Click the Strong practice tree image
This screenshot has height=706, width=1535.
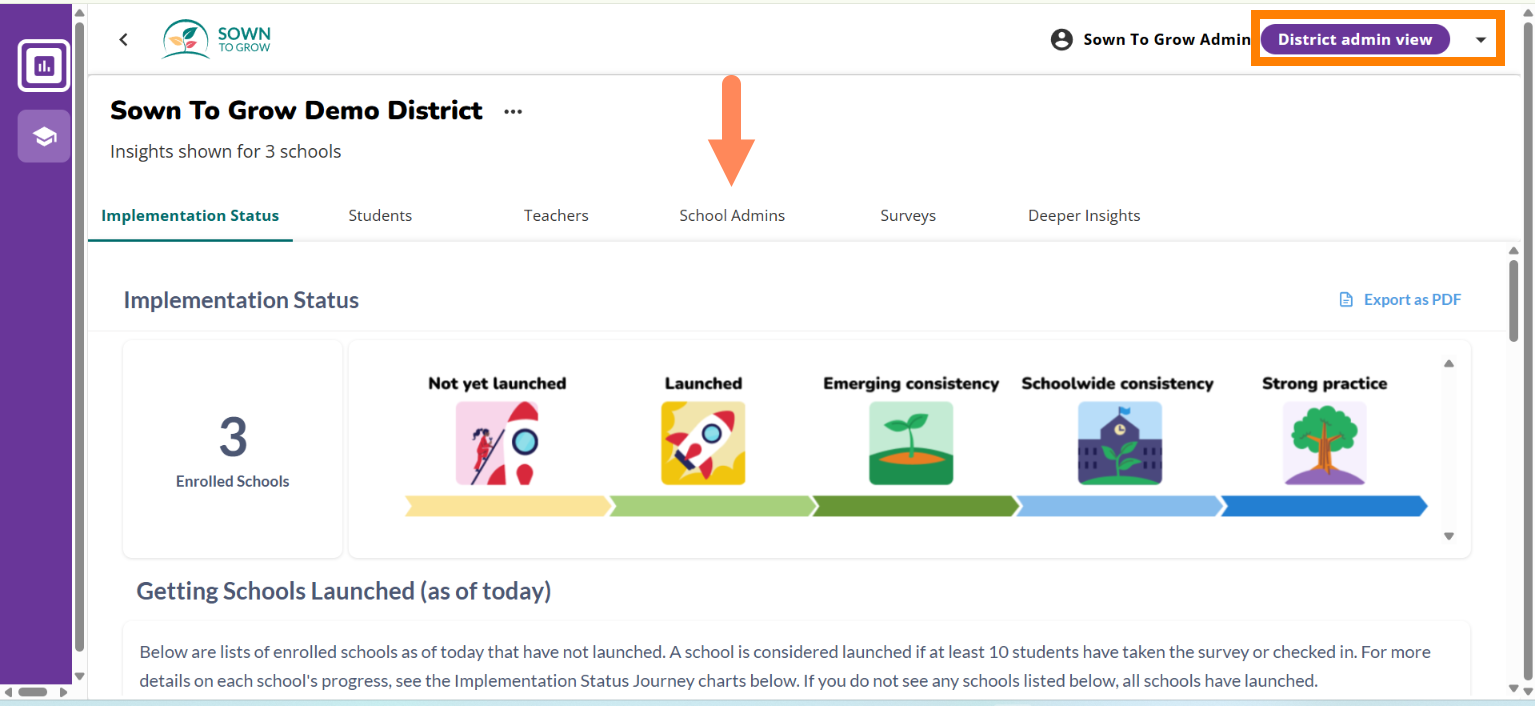point(1325,443)
